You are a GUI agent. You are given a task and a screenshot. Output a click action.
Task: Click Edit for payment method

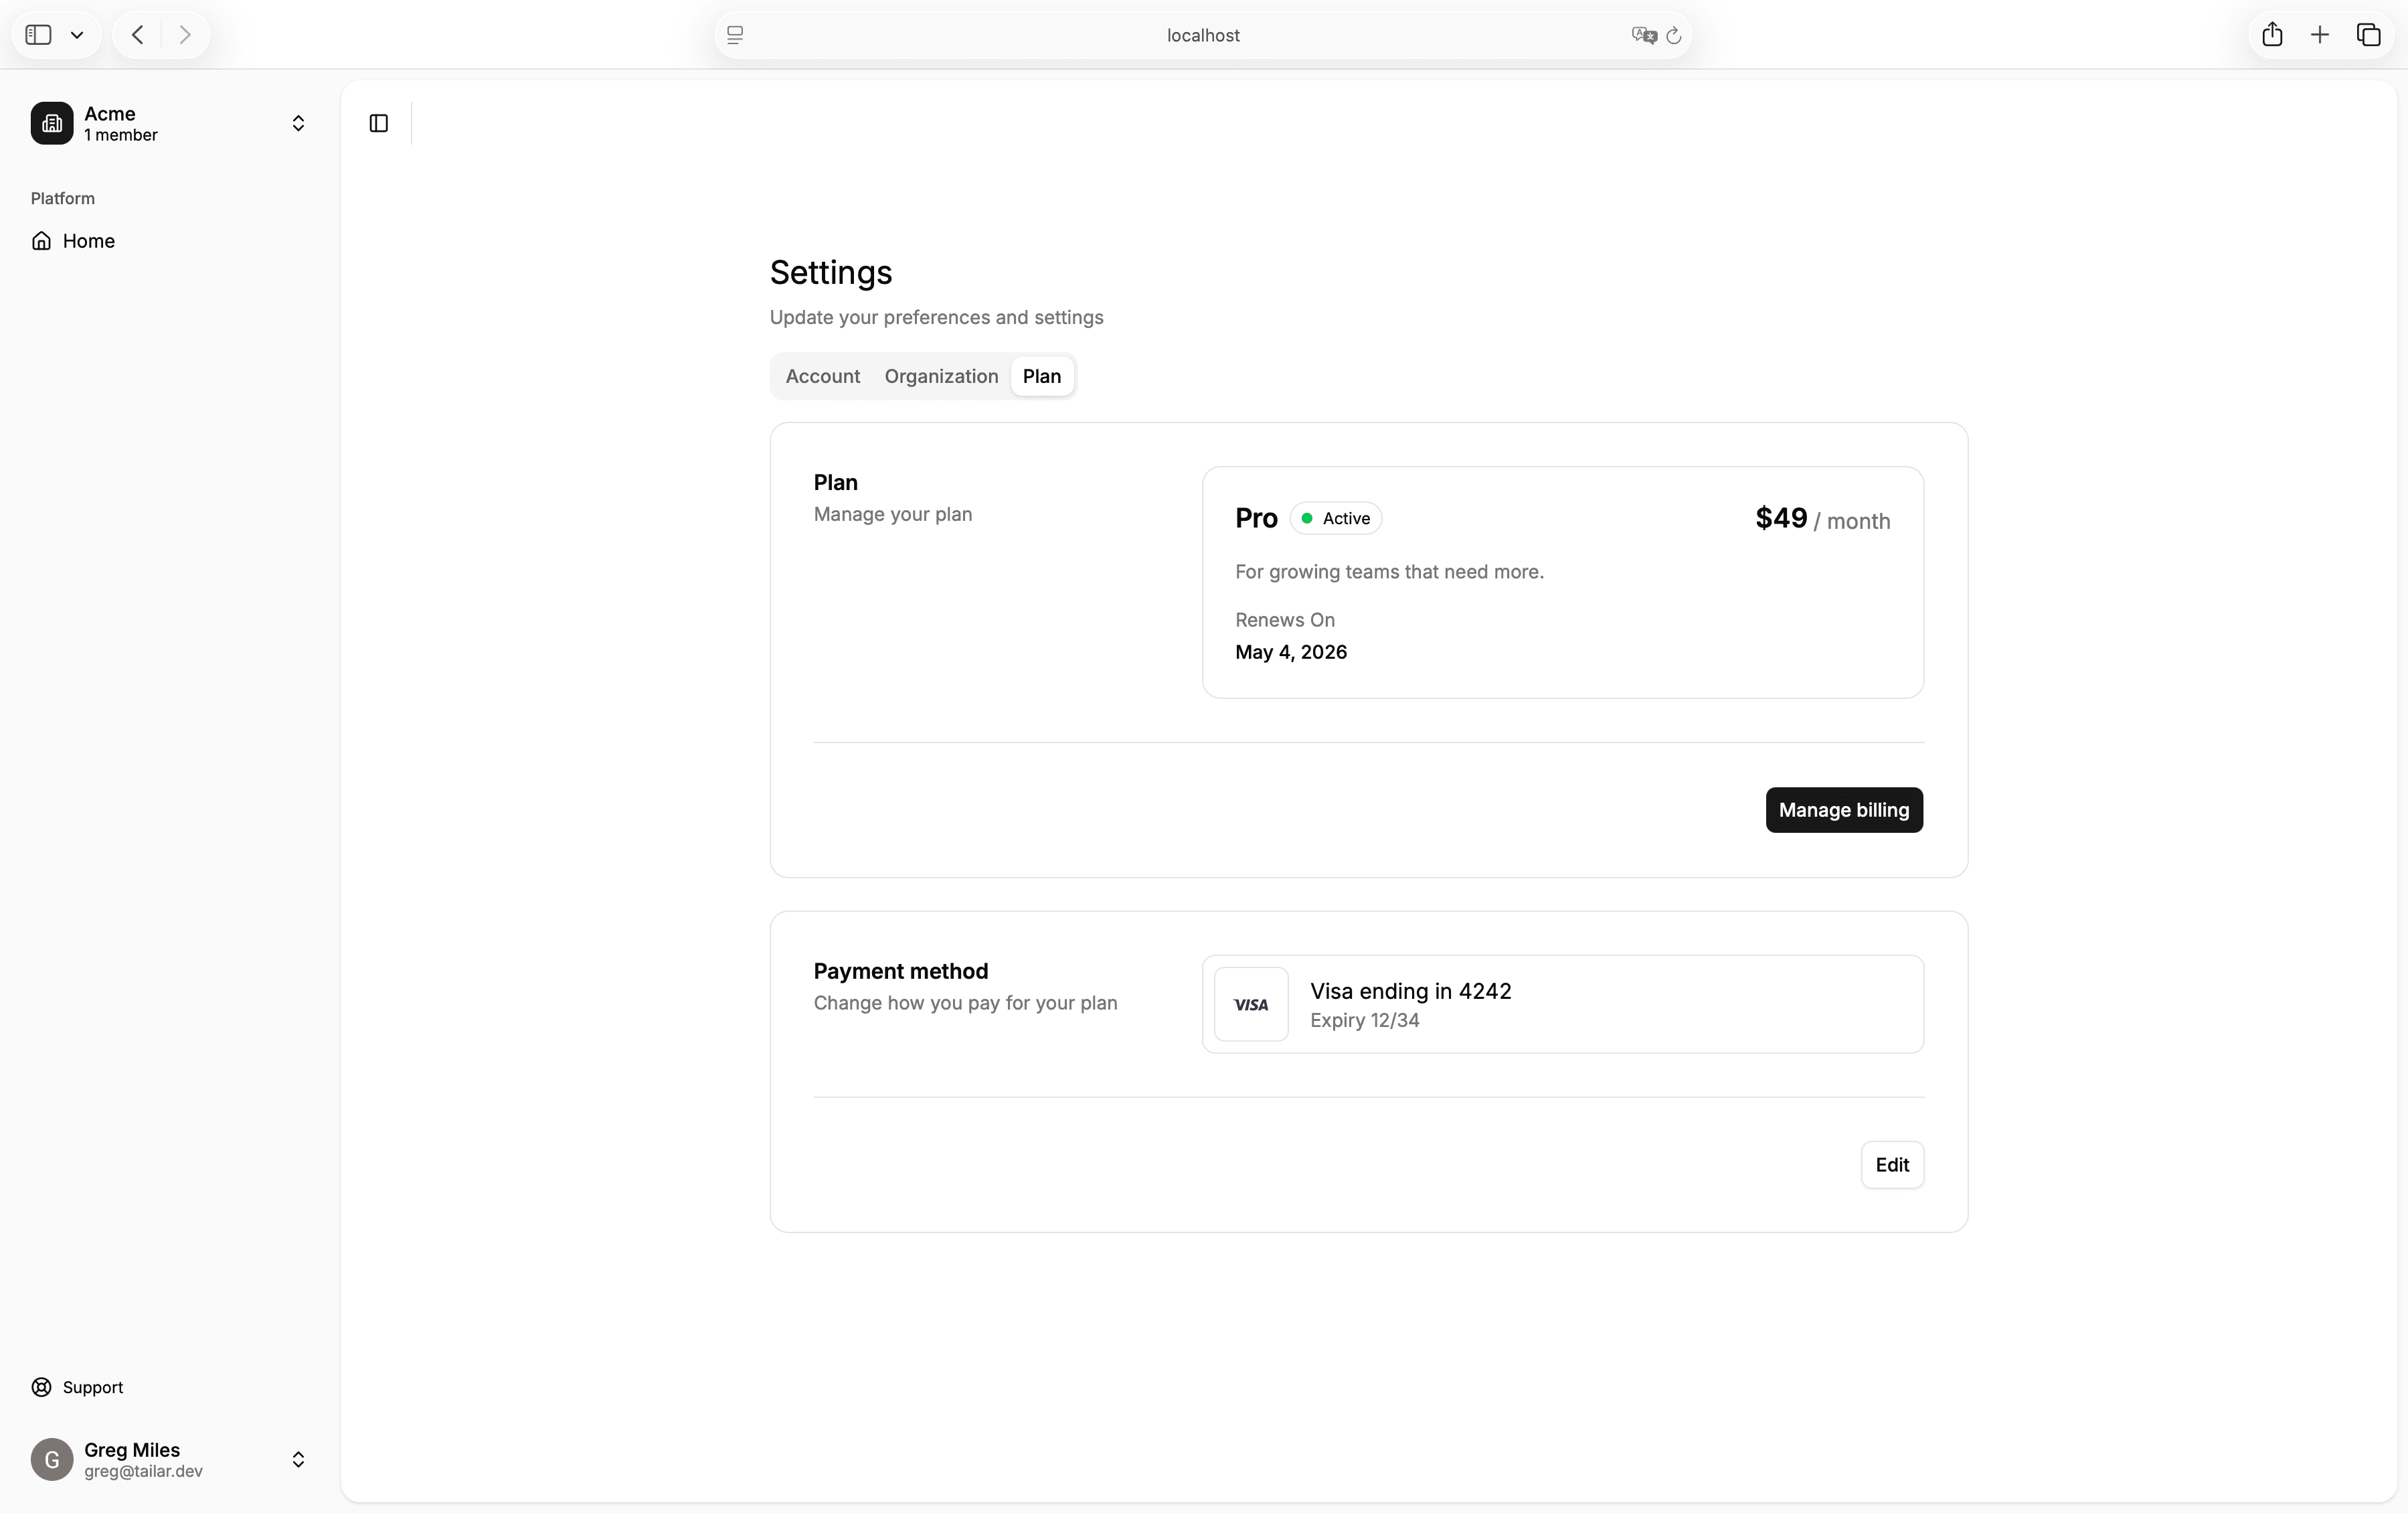point(1891,1165)
